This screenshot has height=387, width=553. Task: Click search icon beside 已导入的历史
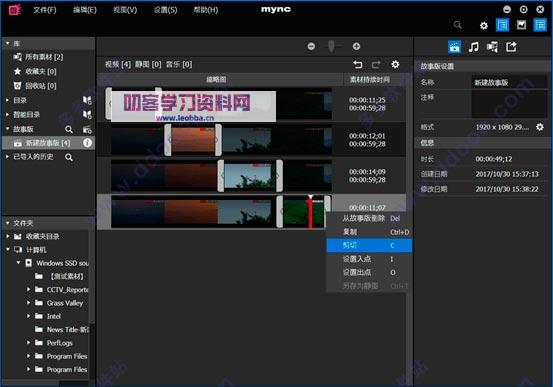click(69, 157)
